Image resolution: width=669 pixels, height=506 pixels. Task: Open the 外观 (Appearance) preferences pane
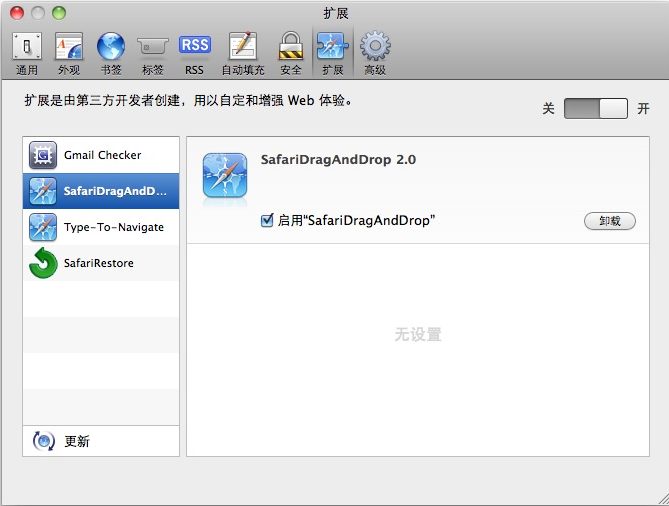click(x=69, y=53)
